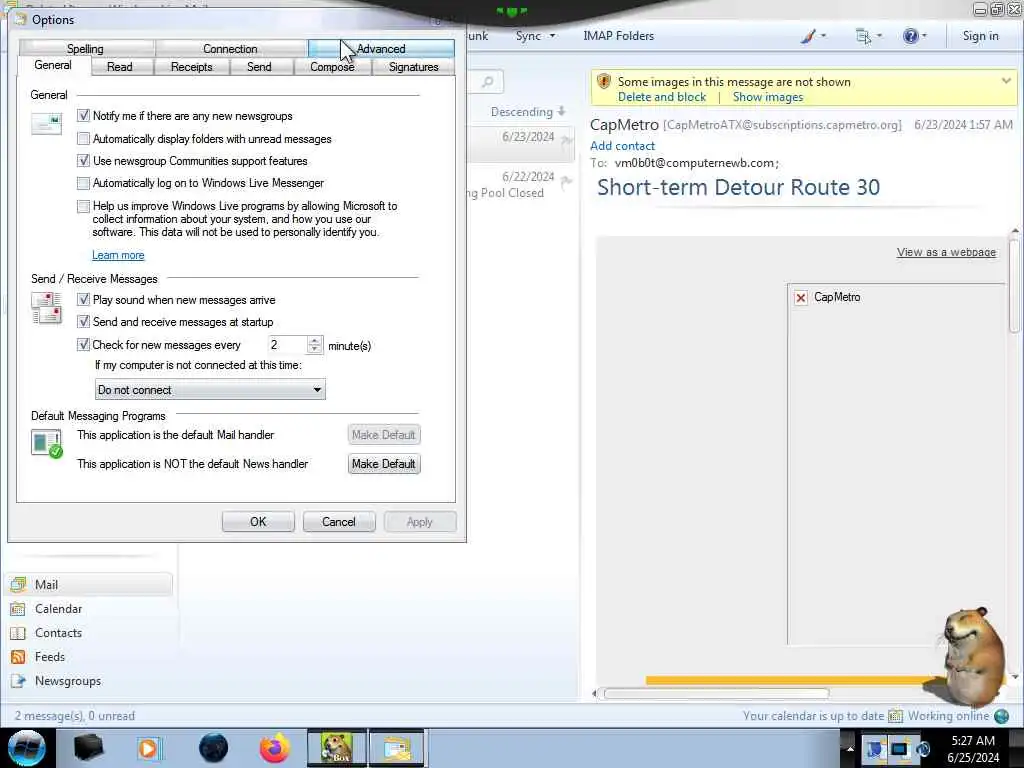The image size is (1024, 768).
Task: Switch to the Signatures tab
Action: coord(413,67)
